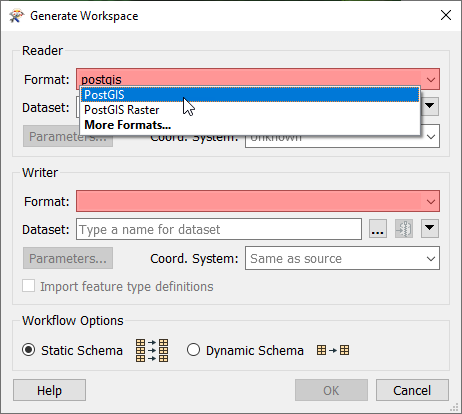Browse for Writer dataset with ellipsis button

click(378, 229)
